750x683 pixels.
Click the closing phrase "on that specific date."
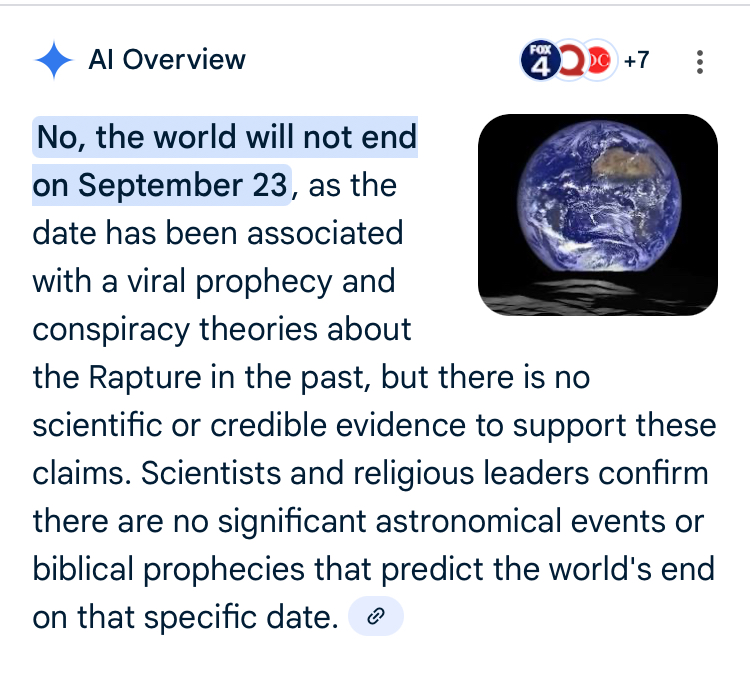pyautogui.click(x=186, y=617)
